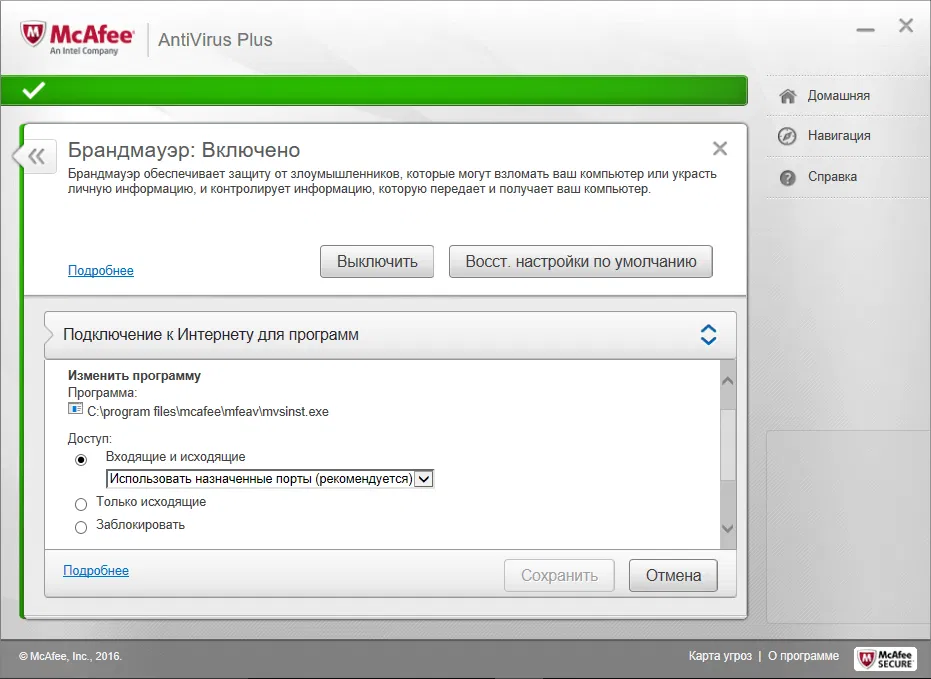Collapse the Подключение к Интернету section
This screenshot has height=679, width=931.
[x=709, y=335]
